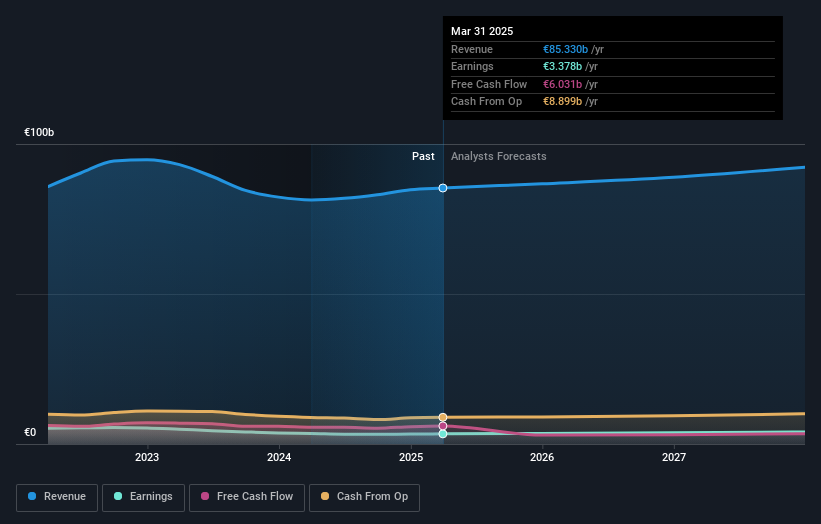This screenshot has height=524, width=821.
Task: Click the Earnings value €3.378b in tooltip
Action: pos(562,66)
